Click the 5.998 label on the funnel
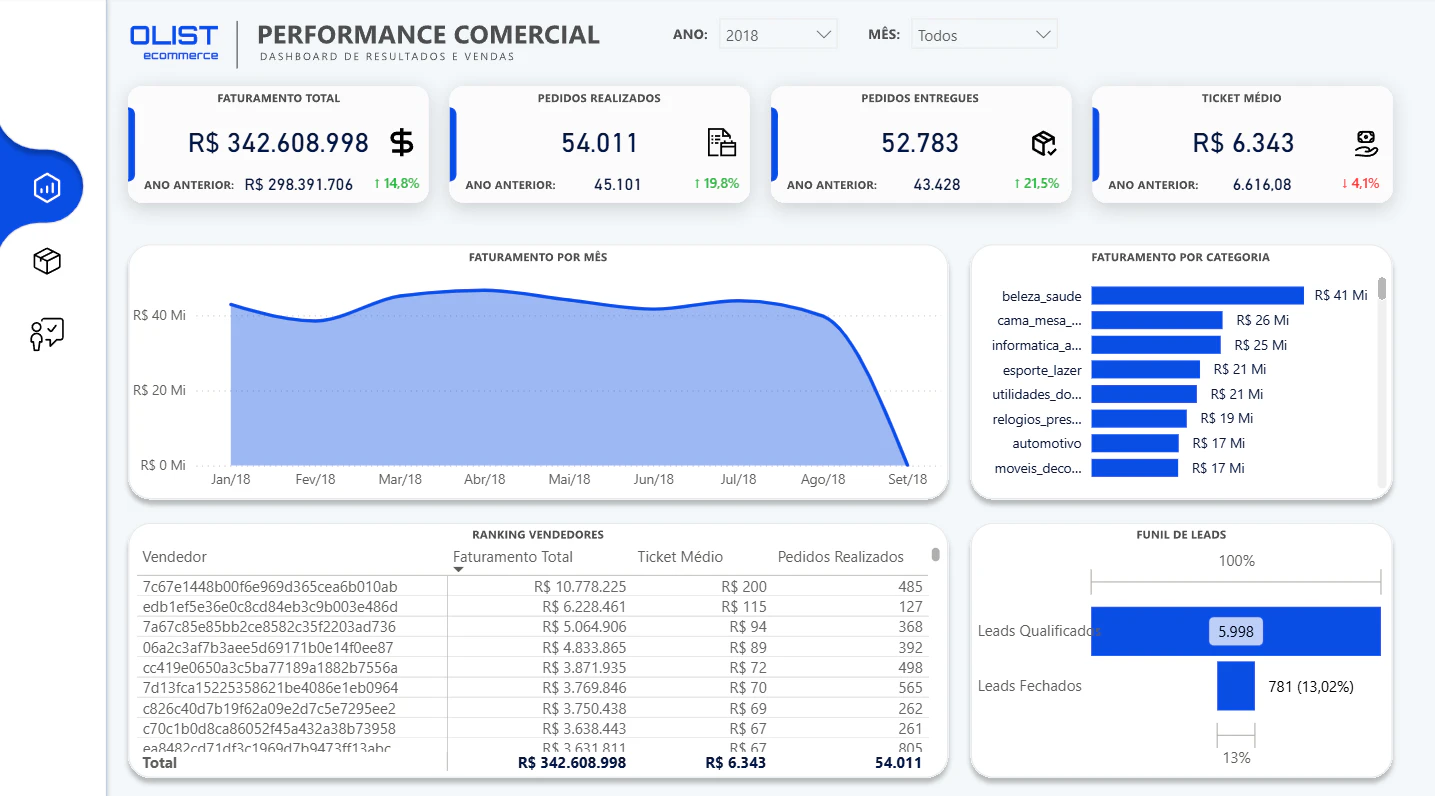The image size is (1435, 796). pos(1236,632)
